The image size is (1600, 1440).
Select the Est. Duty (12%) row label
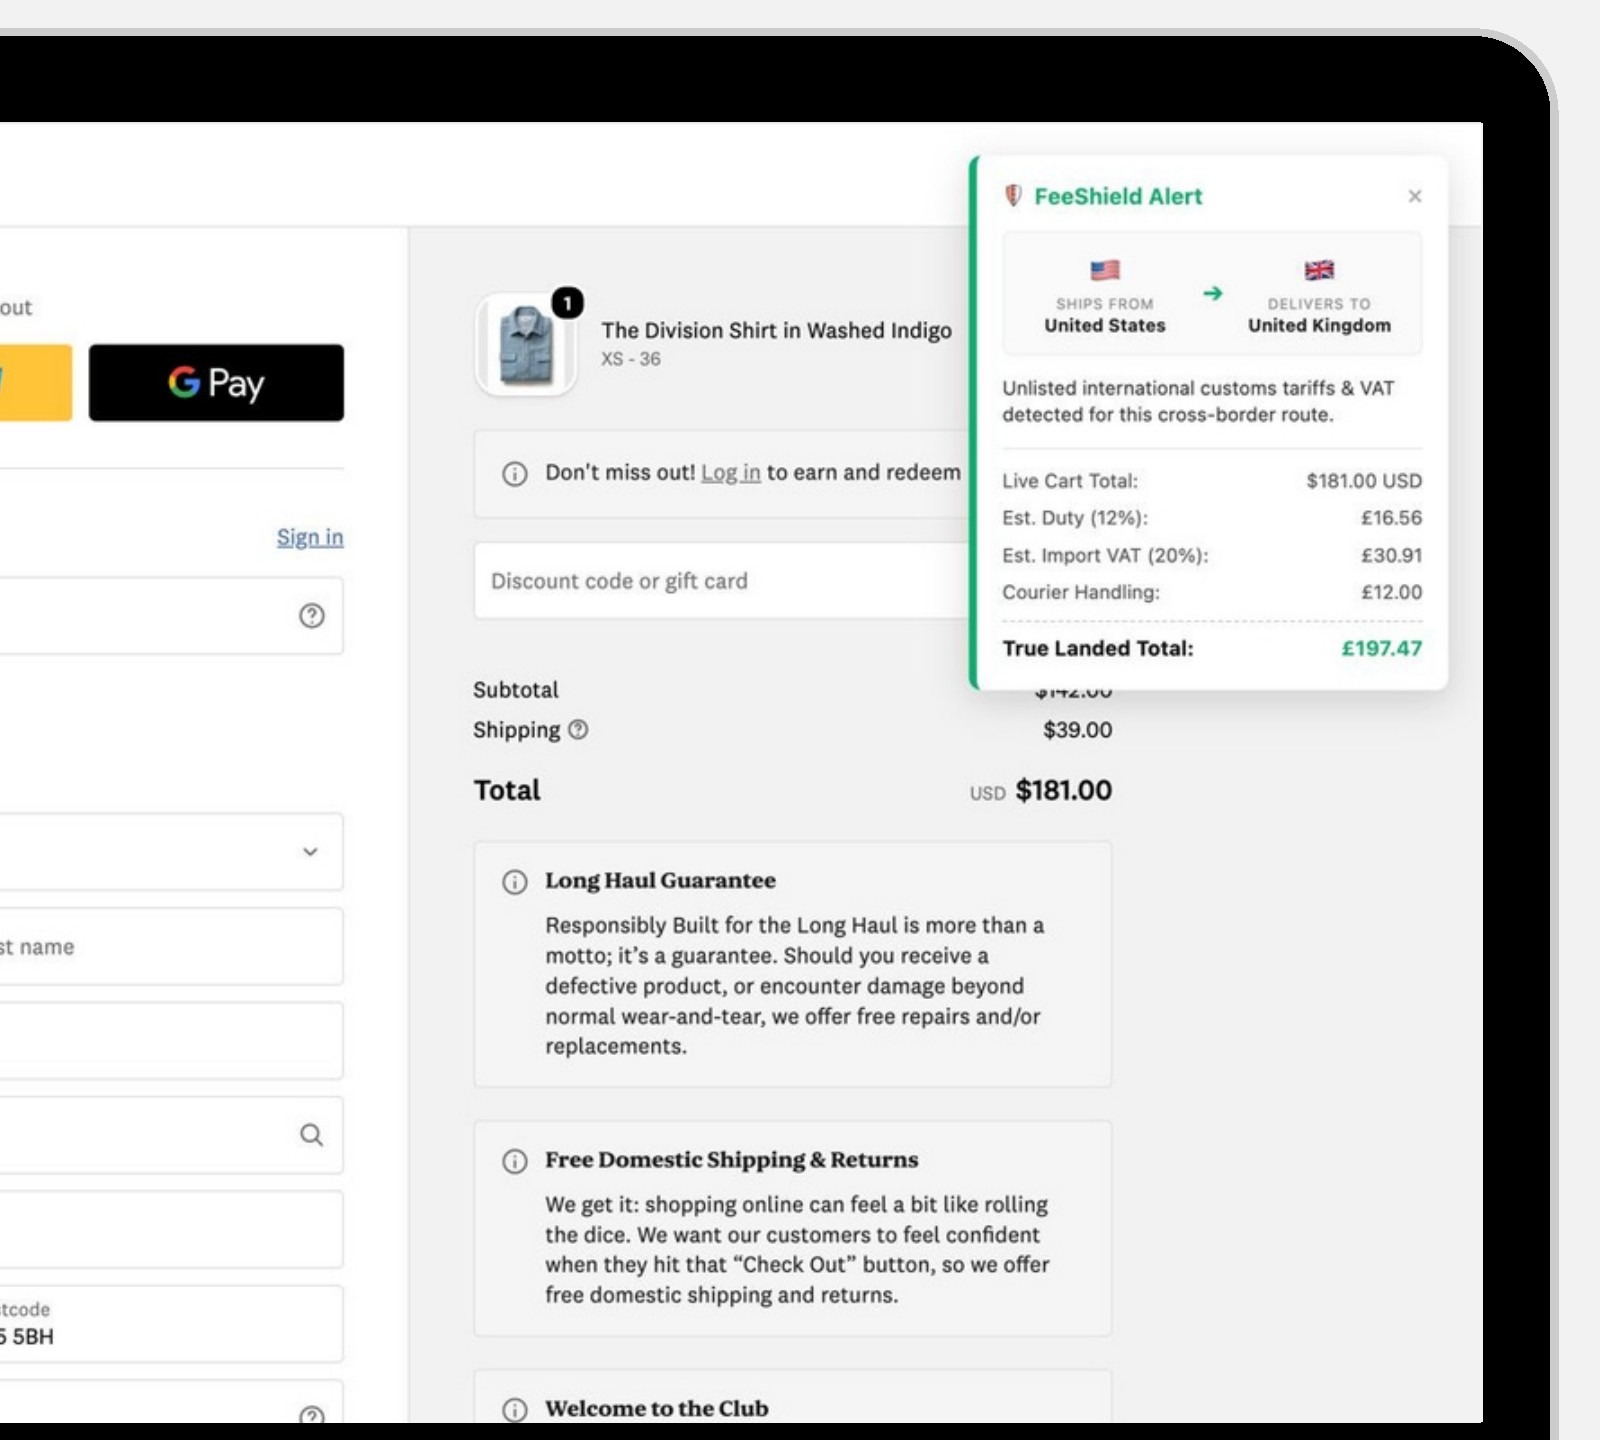click(1075, 518)
